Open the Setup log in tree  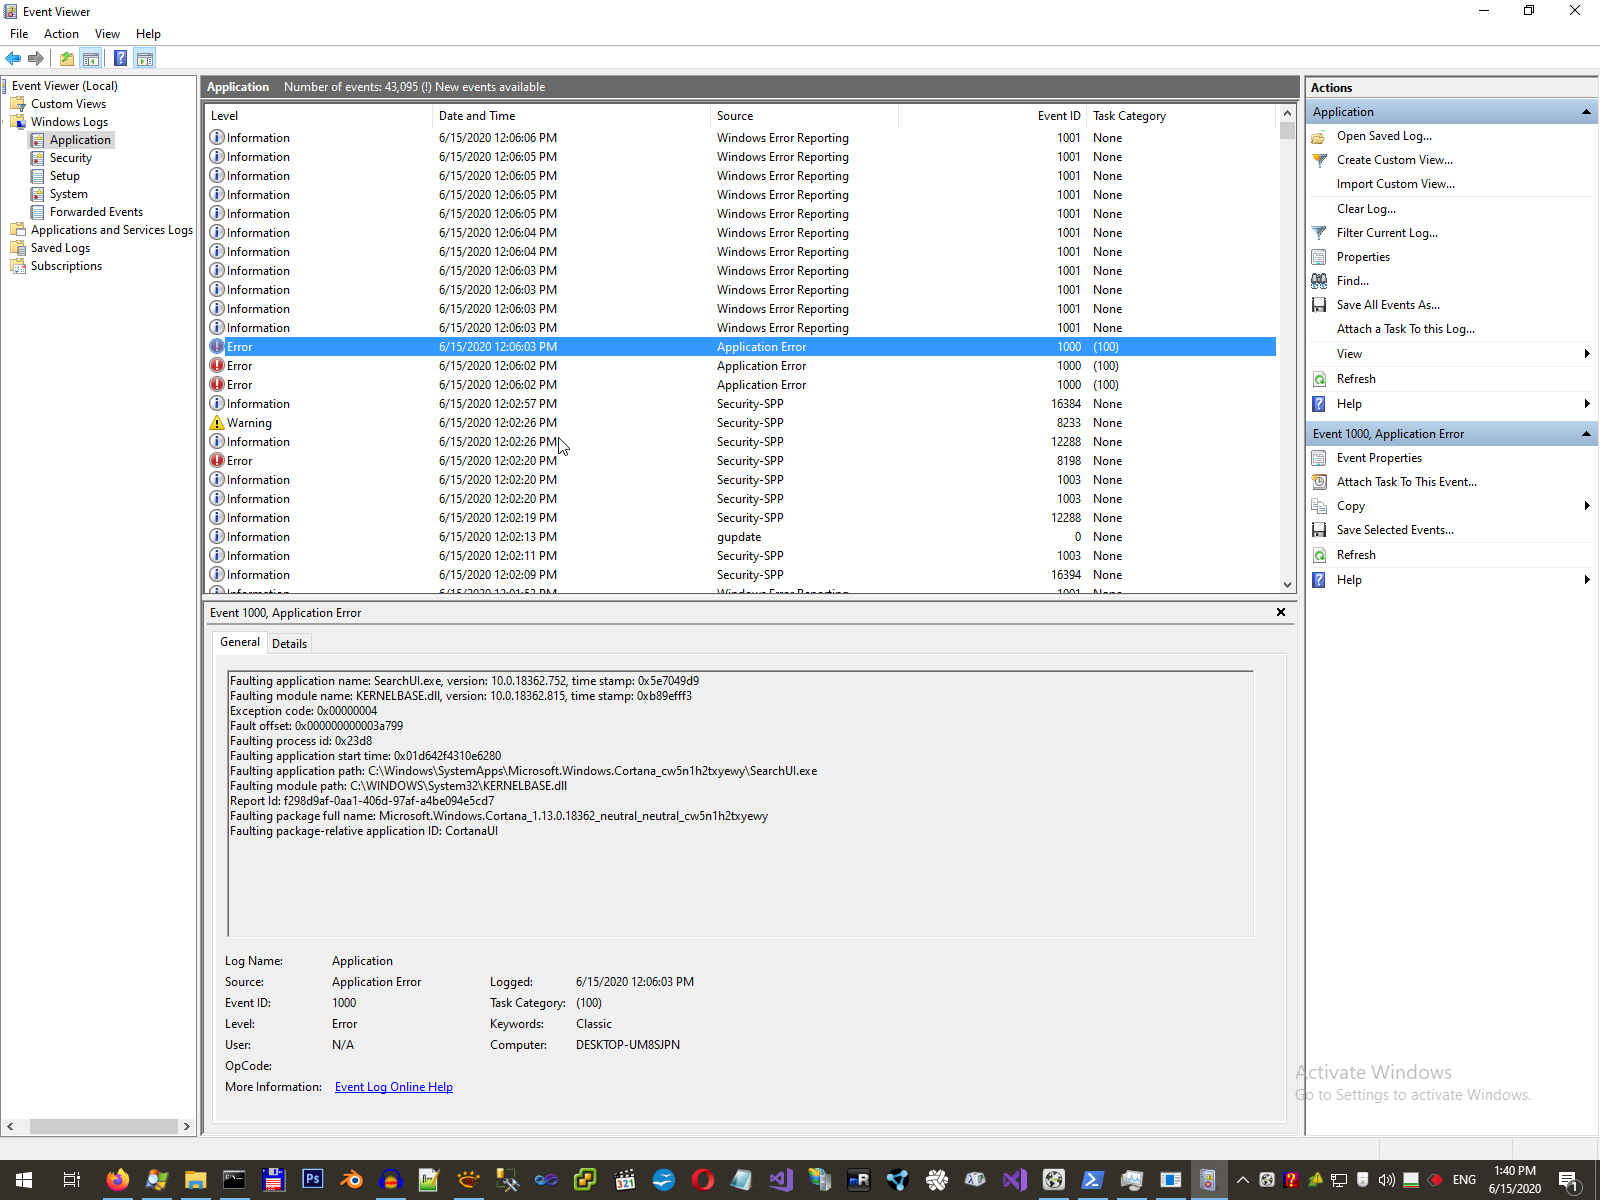pyautogui.click(x=64, y=176)
